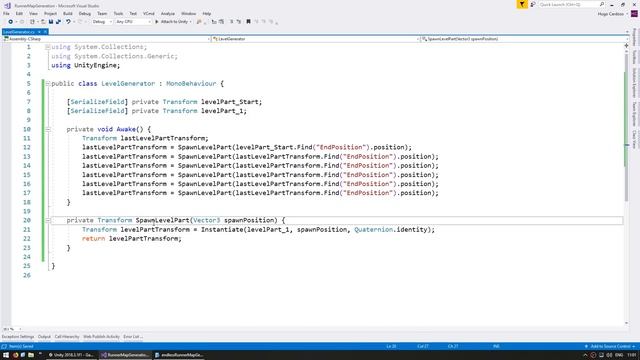Open the Edit menu

(19, 14)
